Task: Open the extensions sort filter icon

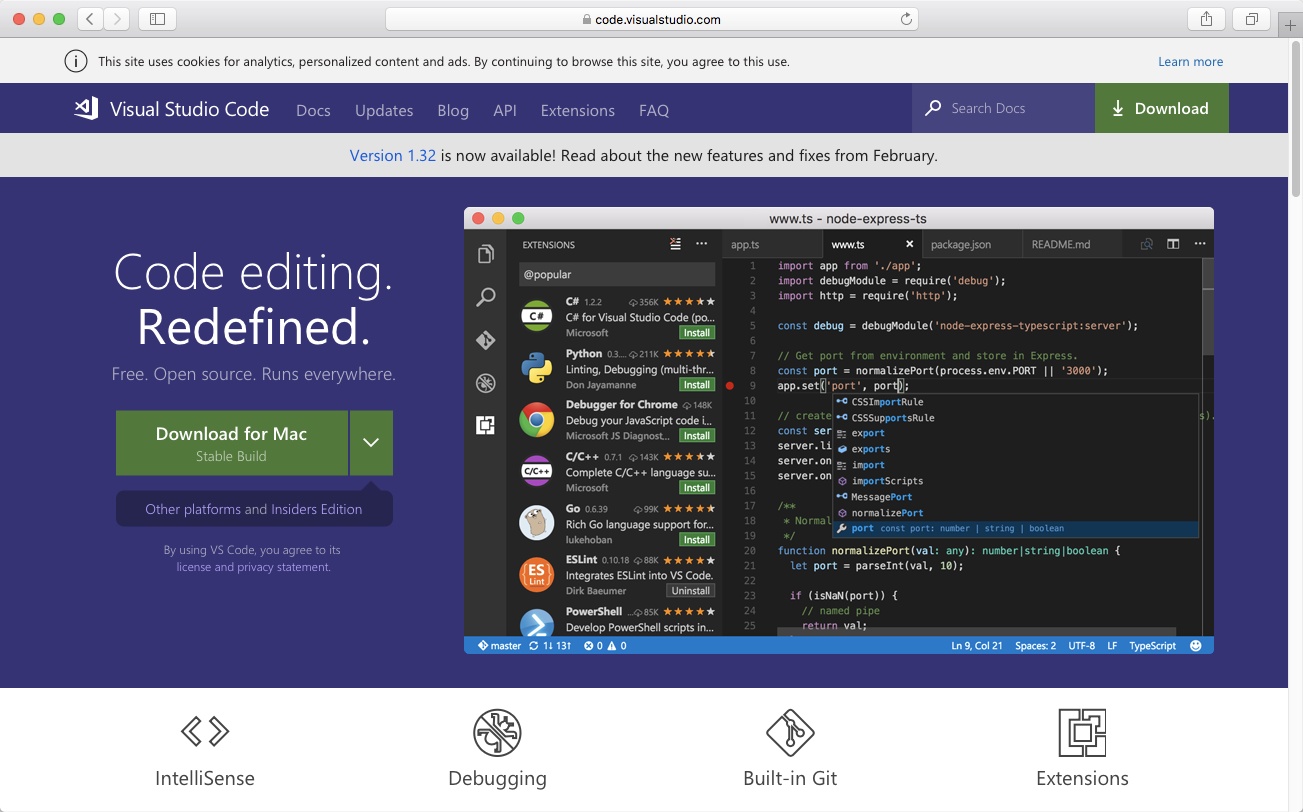Action: click(675, 243)
